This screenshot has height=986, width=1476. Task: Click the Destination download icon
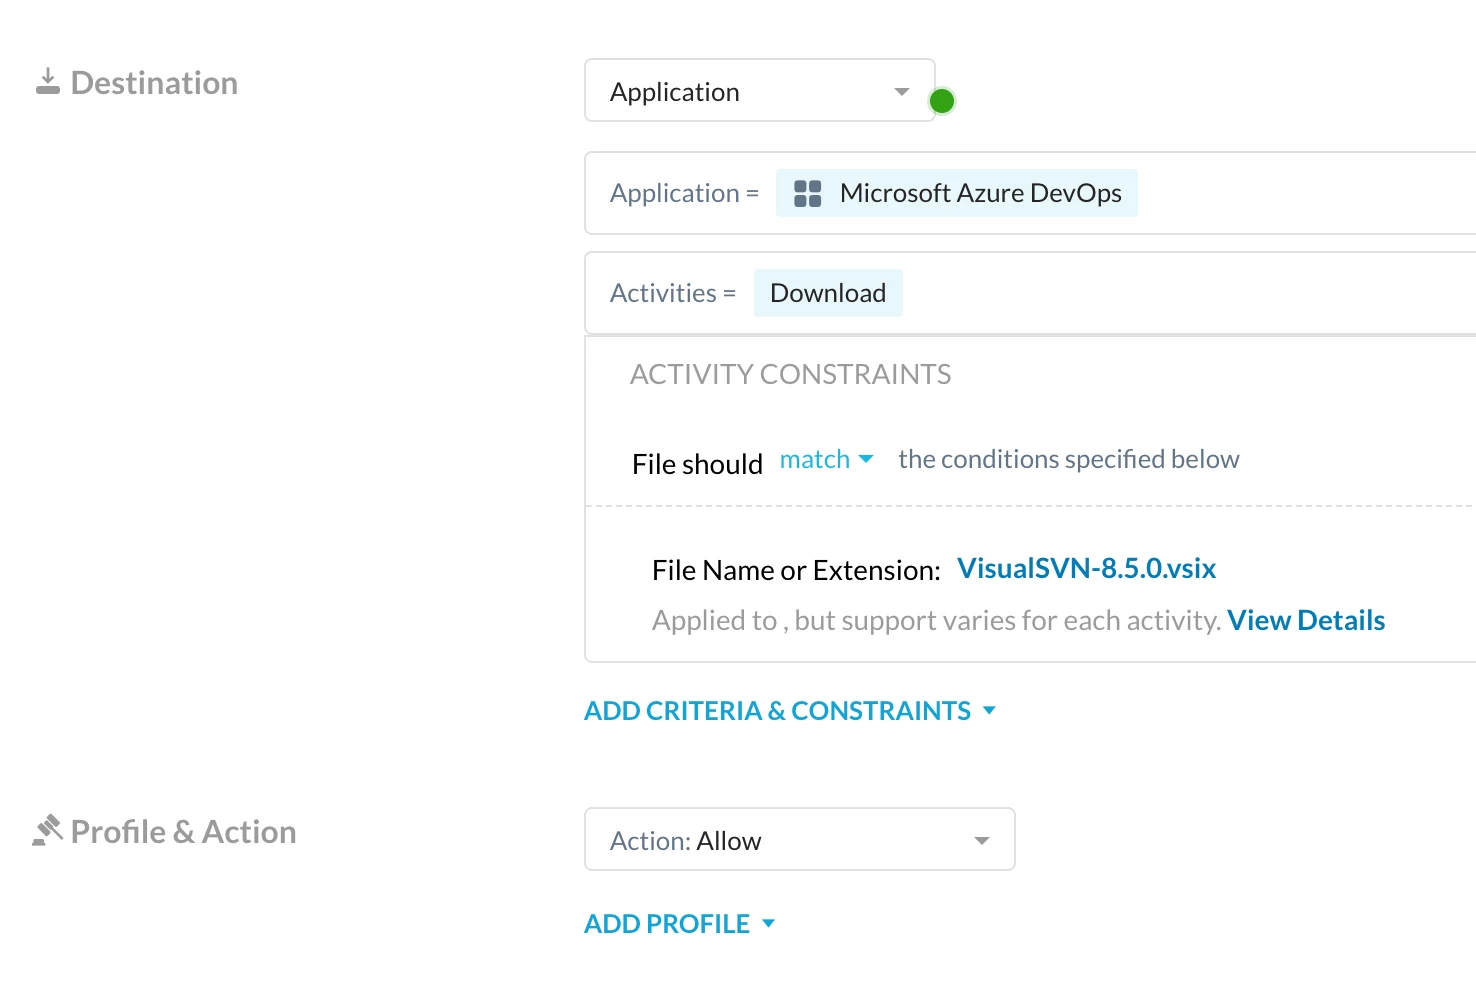point(47,82)
